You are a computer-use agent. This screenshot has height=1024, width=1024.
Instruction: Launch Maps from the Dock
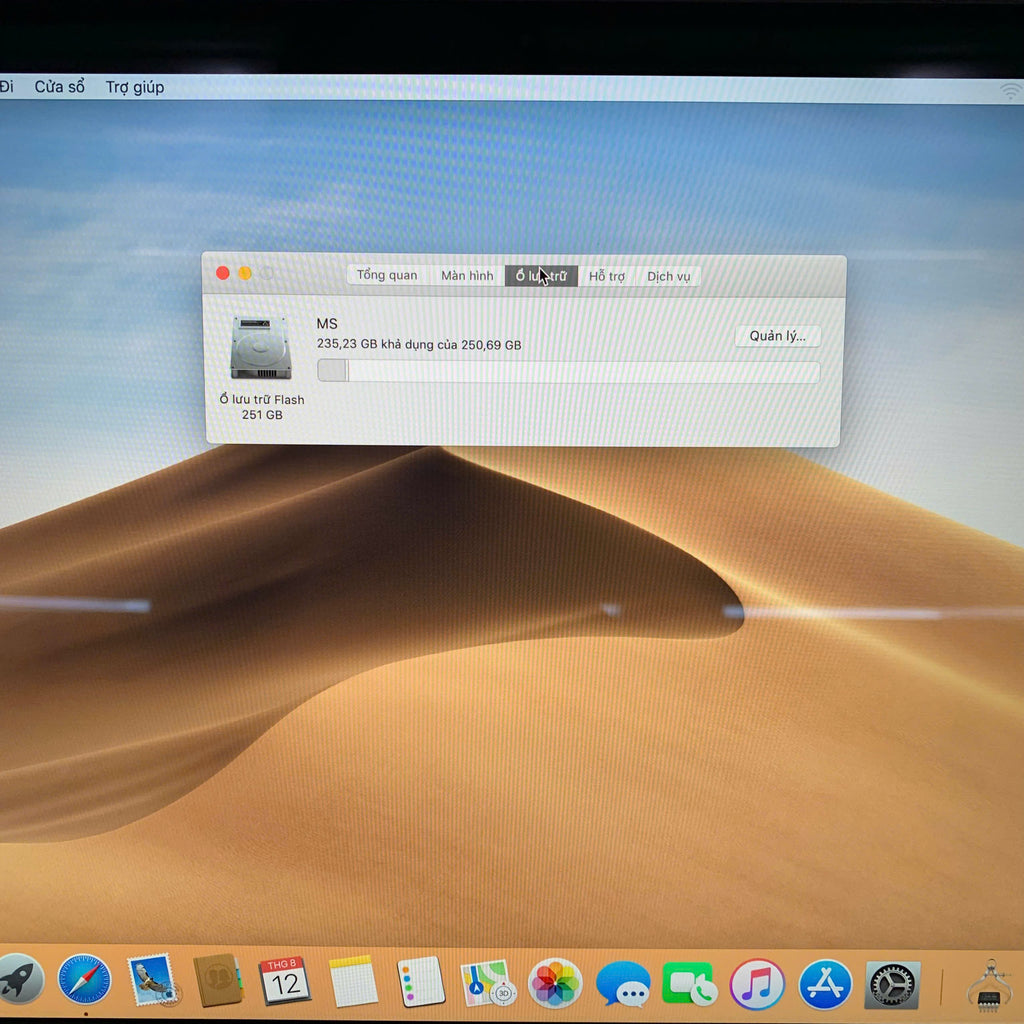488,983
